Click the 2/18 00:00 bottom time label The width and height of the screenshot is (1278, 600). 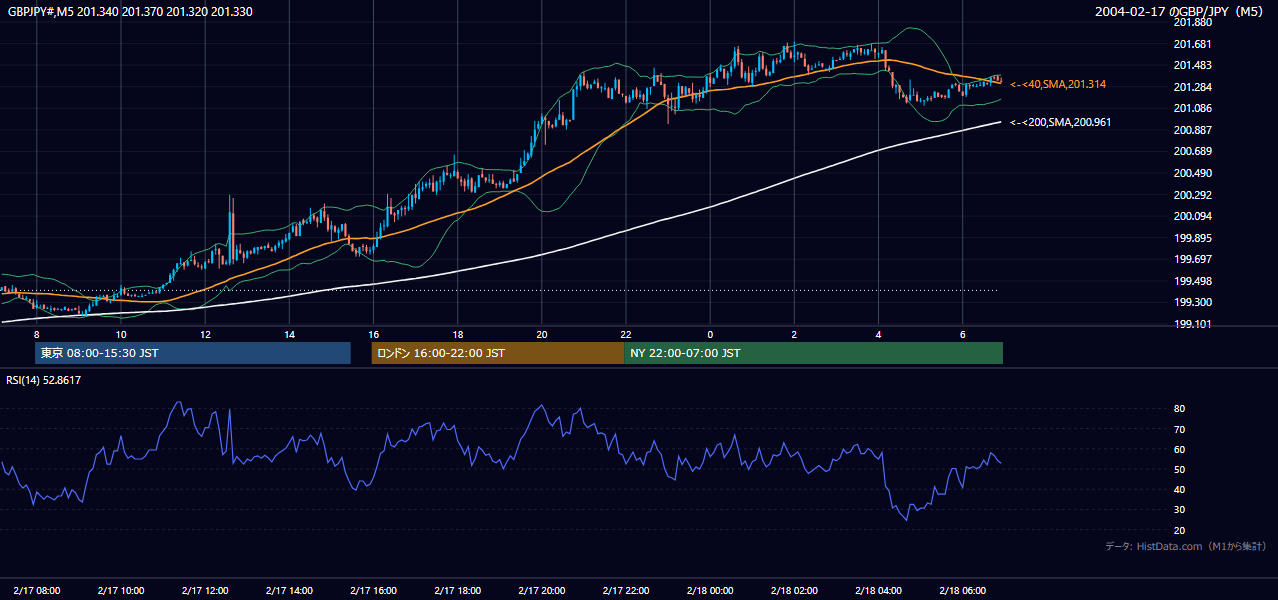point(710,591)
